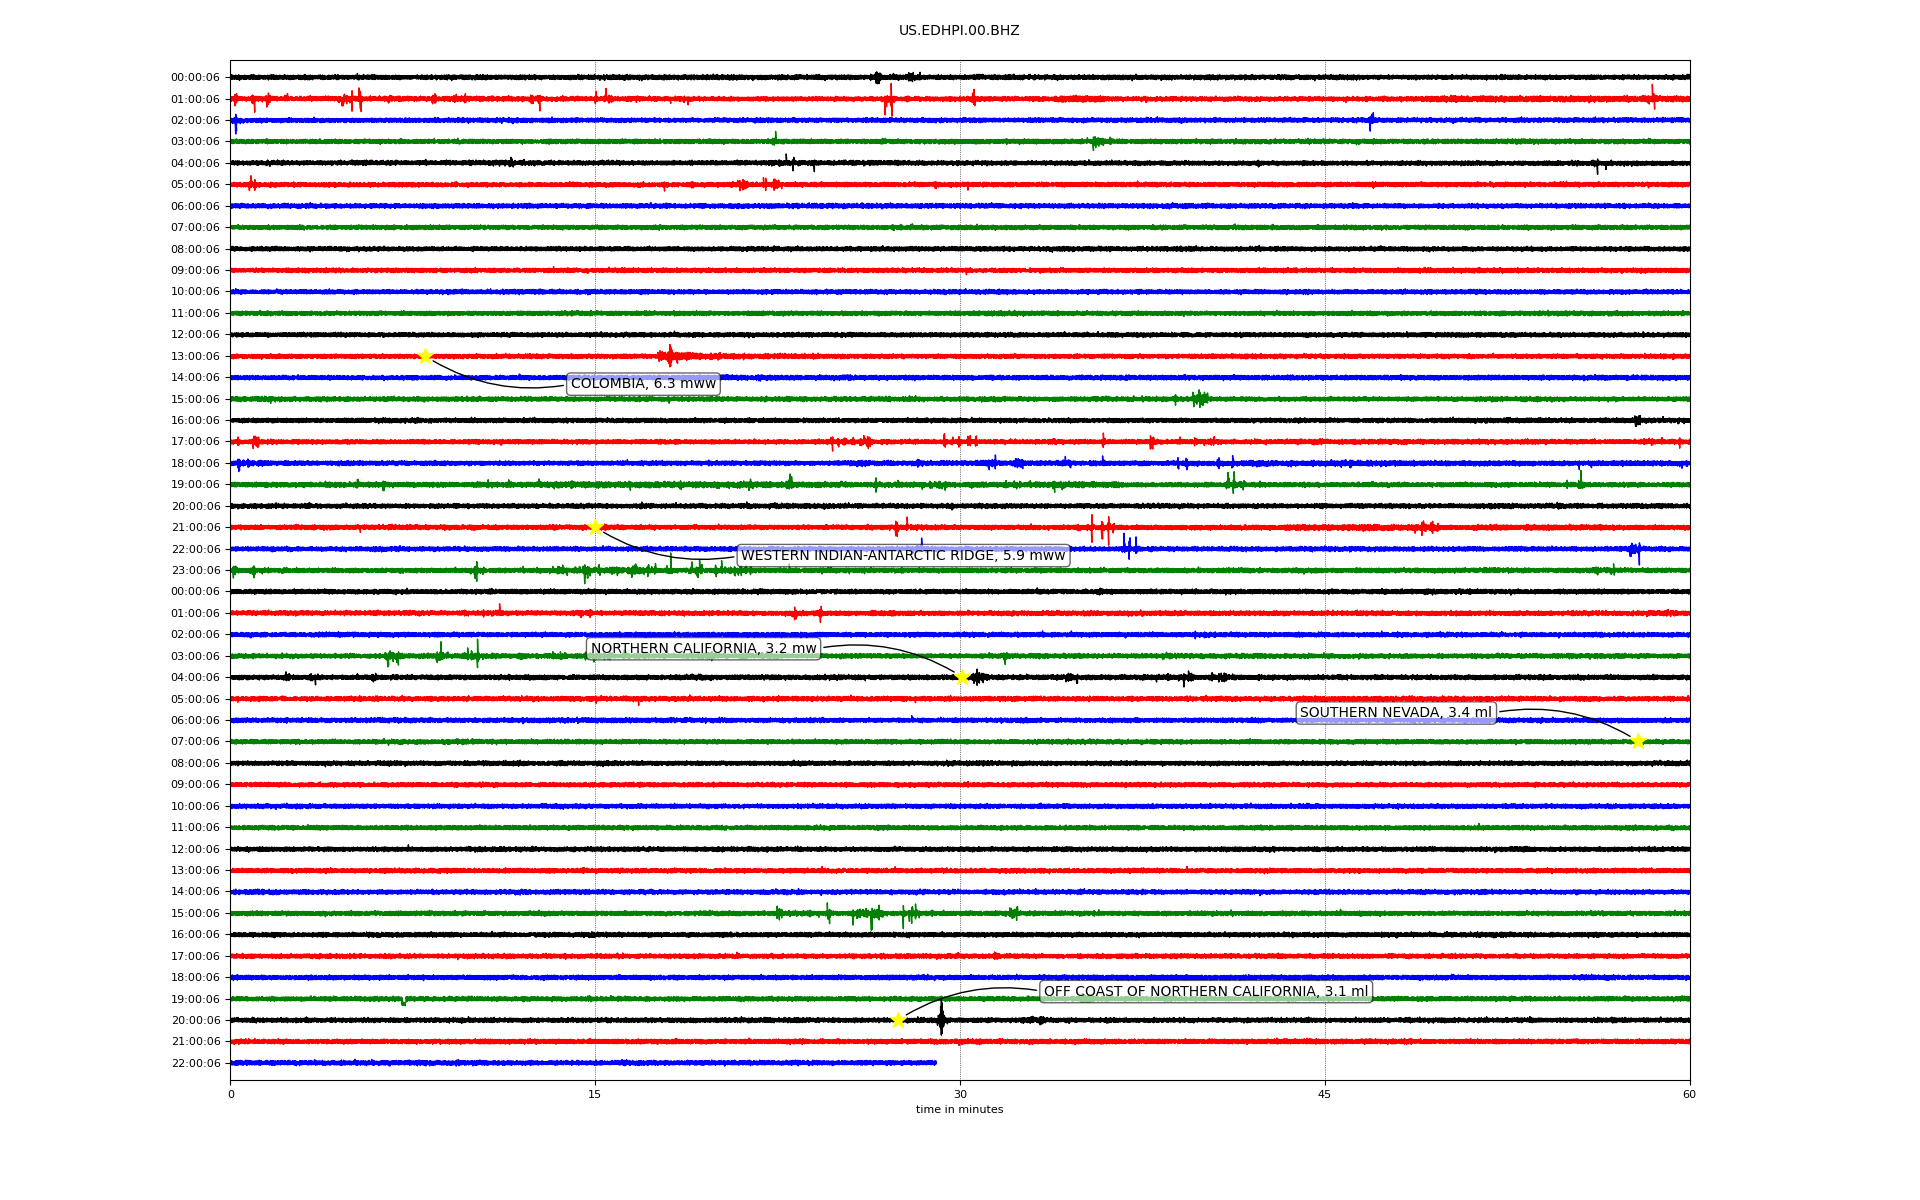Click the yellow star for the Southern Nevada event
This screenshot has width=1920, height=1200.
pyautogui.click(x=1638, y=741)
